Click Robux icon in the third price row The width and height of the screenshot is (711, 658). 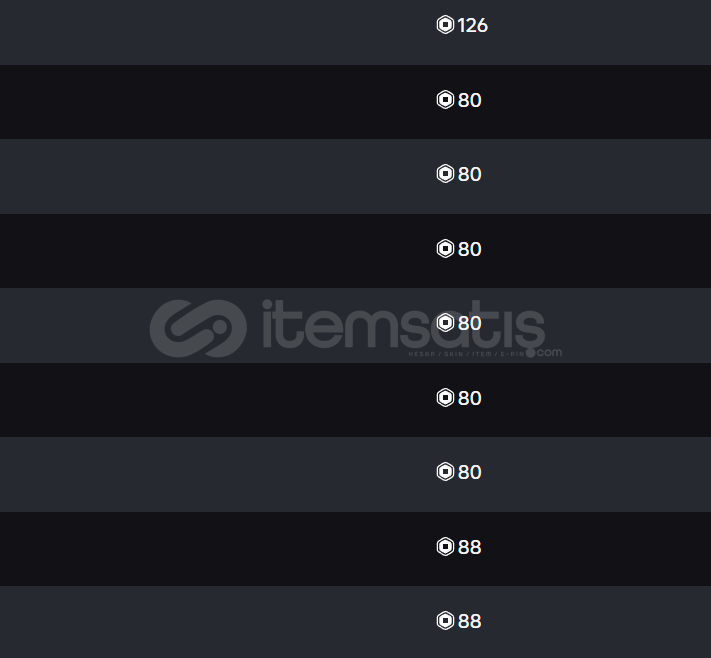click(445, 174)
